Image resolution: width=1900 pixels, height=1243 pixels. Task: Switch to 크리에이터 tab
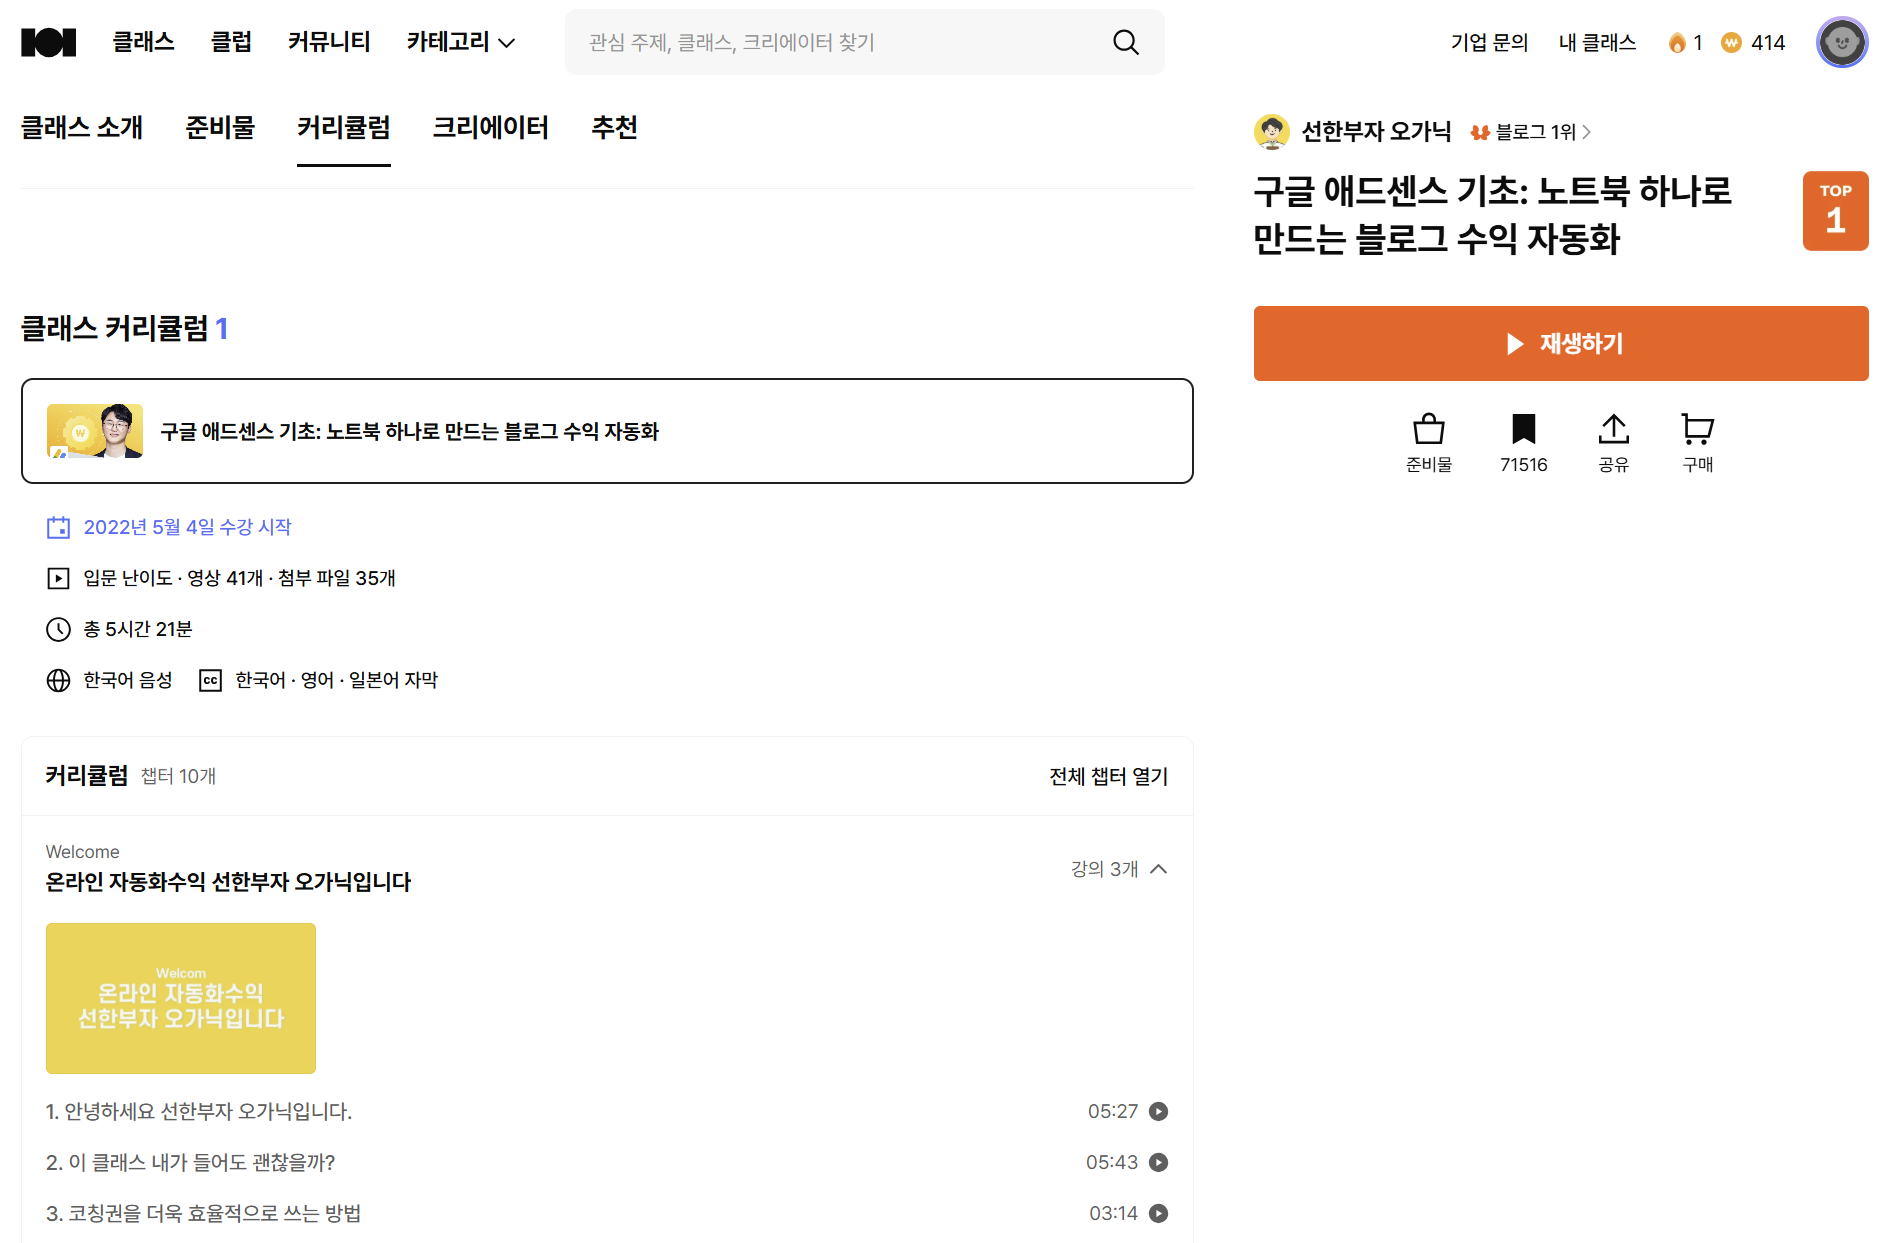[x=490, y=128]
